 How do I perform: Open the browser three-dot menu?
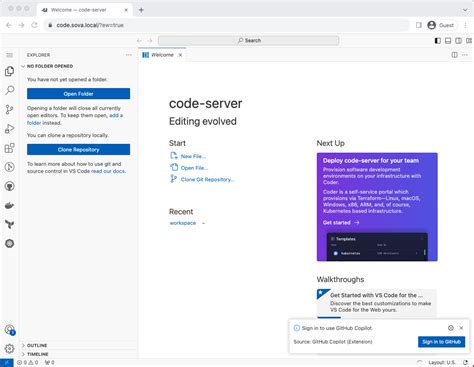[466, 25]
